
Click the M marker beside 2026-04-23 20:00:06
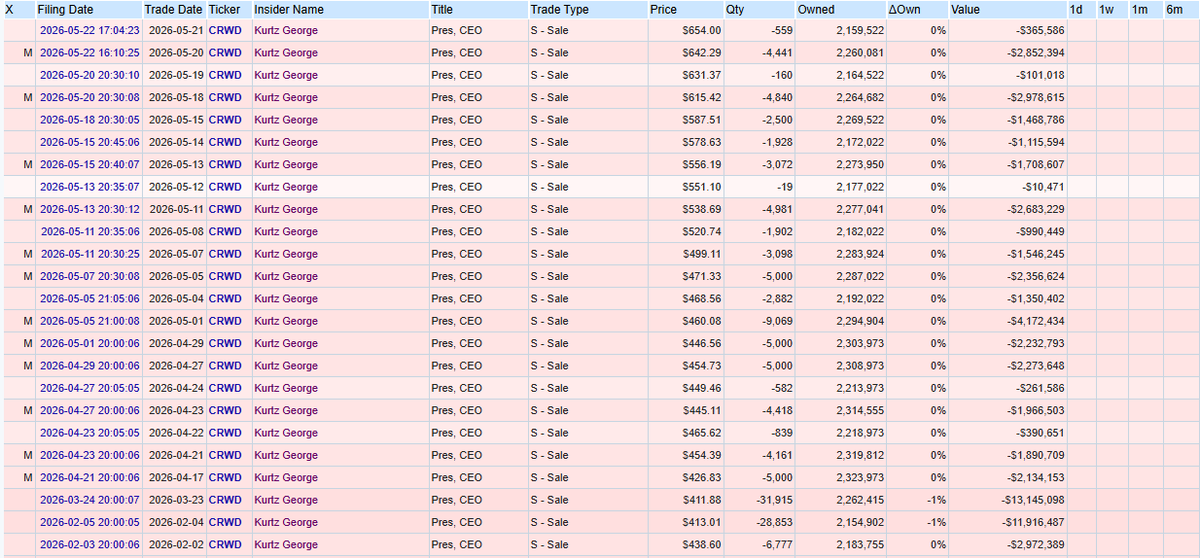click(28, 456)
